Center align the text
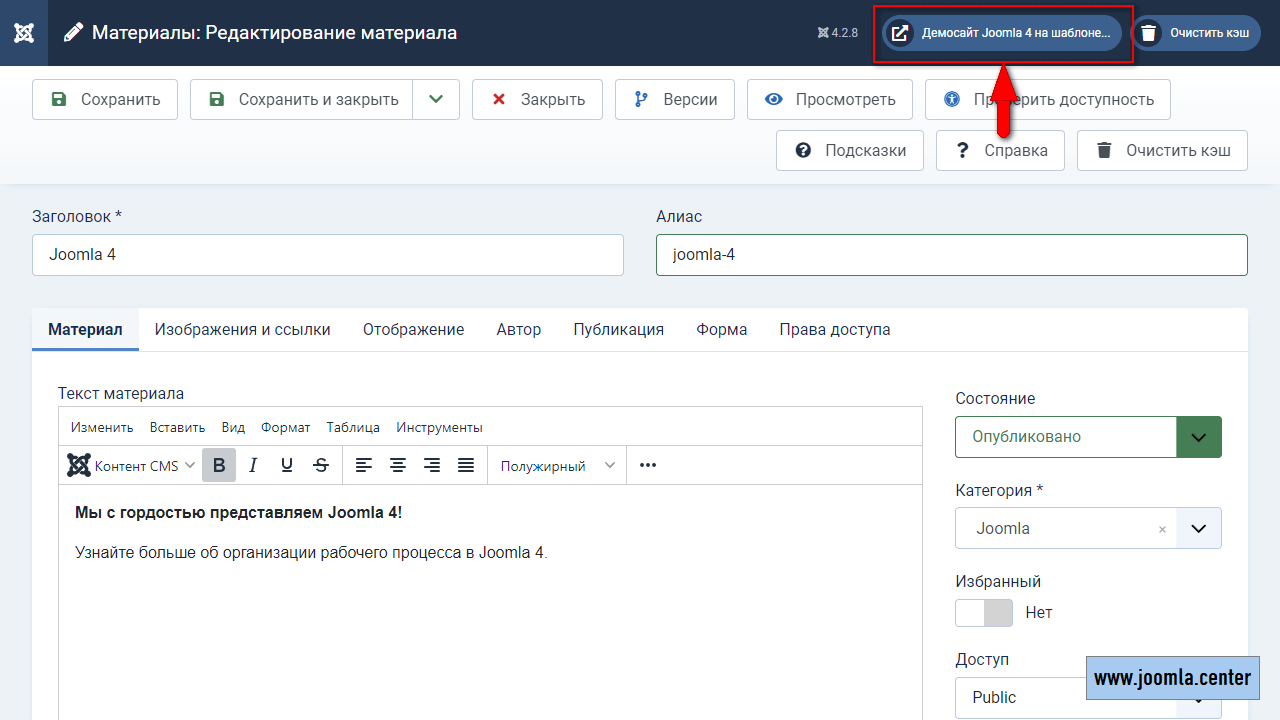 (x=398, y=465)
